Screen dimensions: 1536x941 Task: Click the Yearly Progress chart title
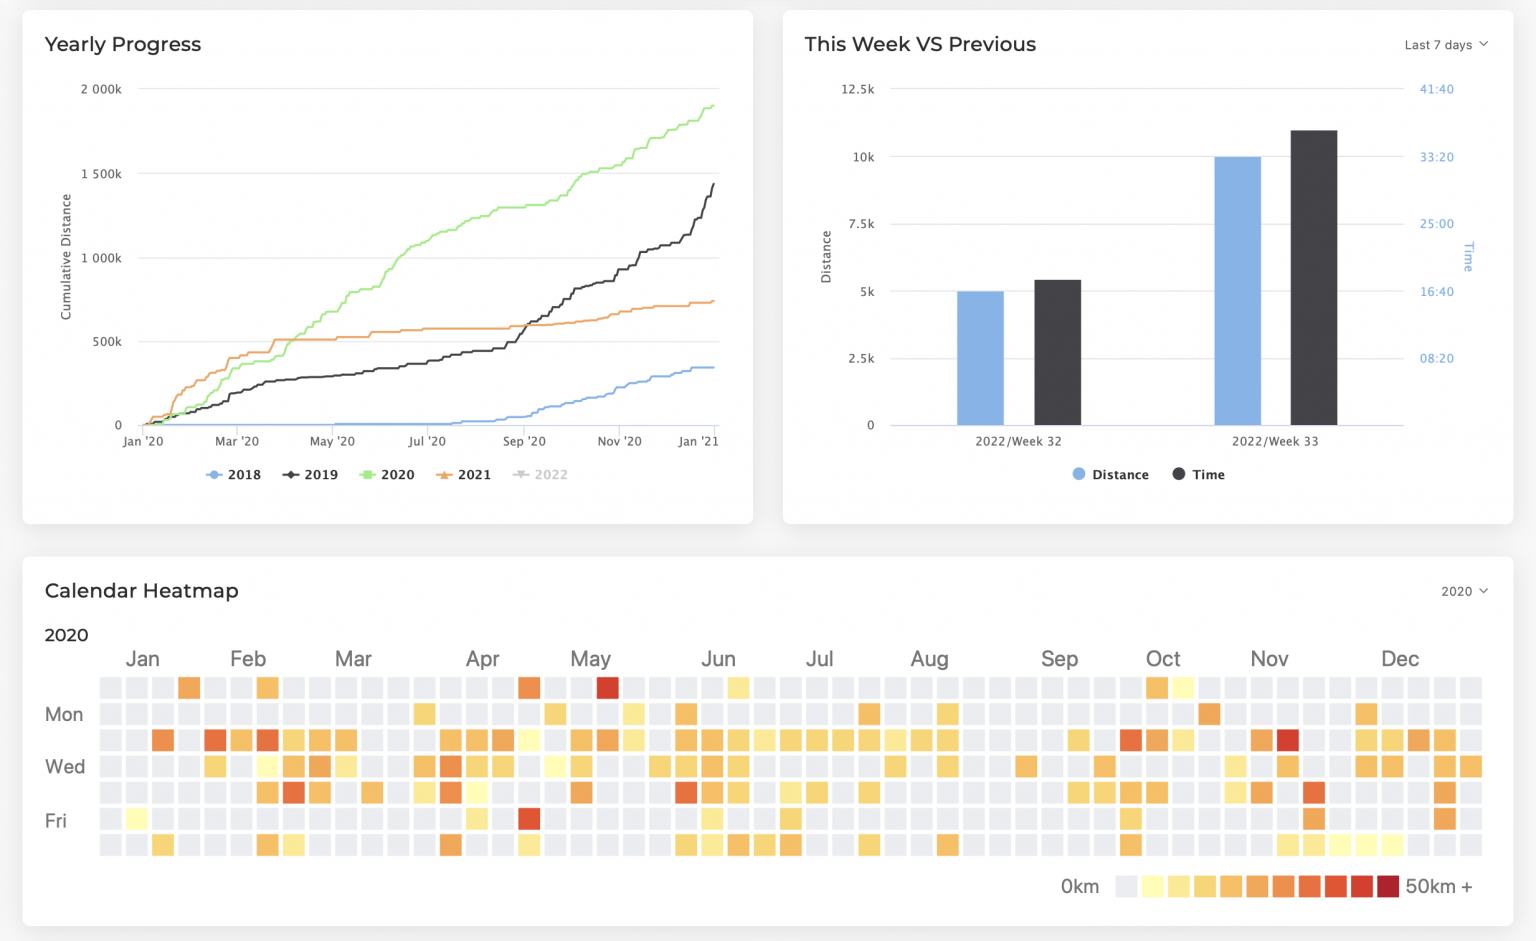(123, 44)
